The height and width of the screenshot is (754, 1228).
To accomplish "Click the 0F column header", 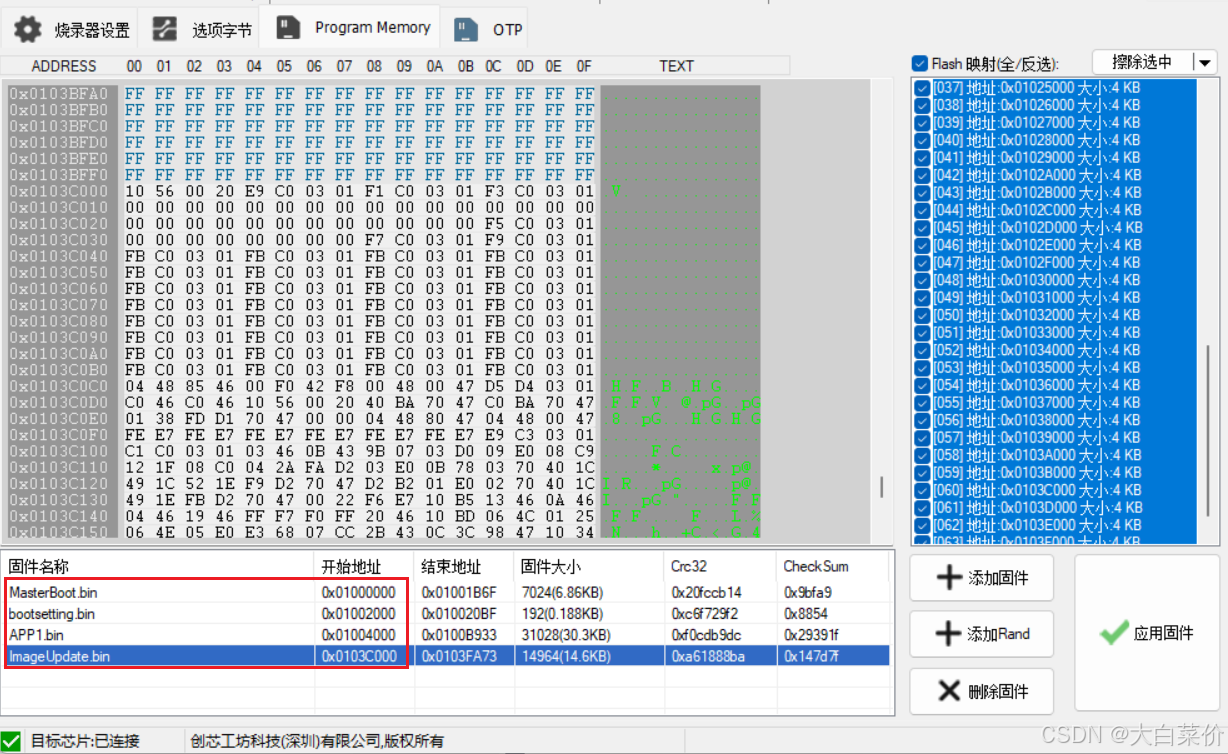I will pyautogui.click(x=584, y=66).
